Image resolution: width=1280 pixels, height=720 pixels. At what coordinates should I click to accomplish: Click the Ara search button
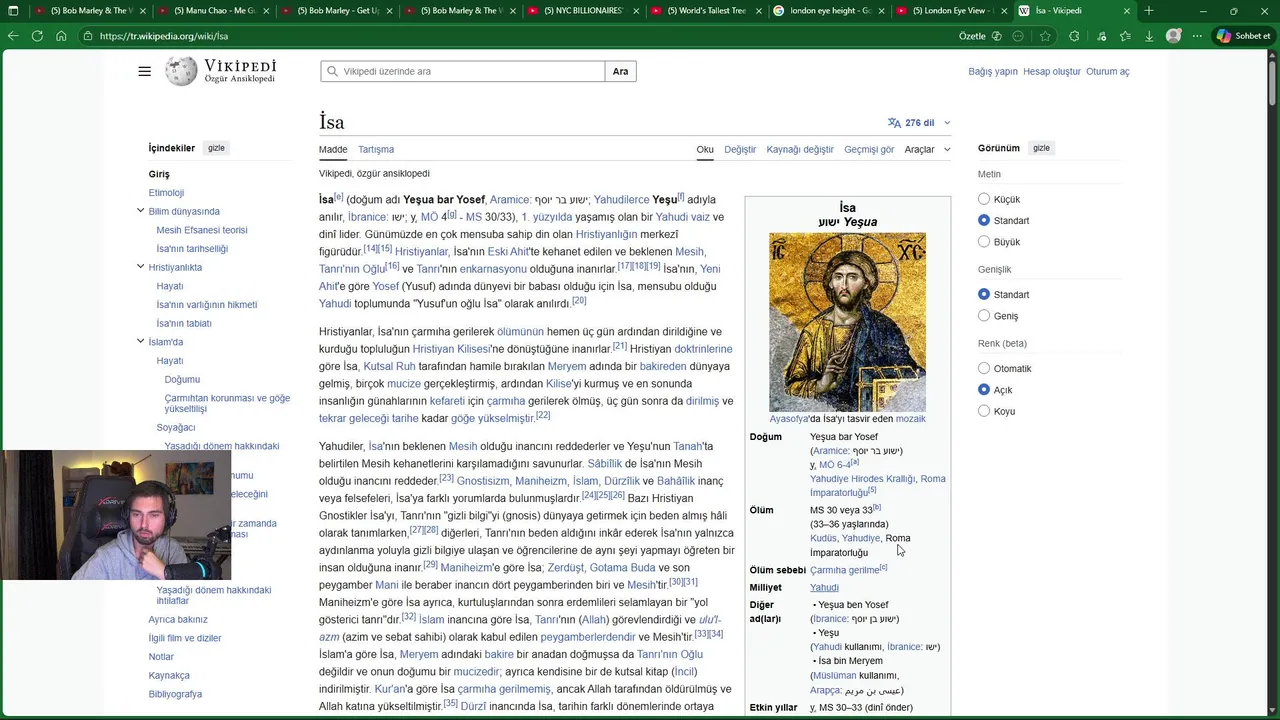[x=620, y=72]
